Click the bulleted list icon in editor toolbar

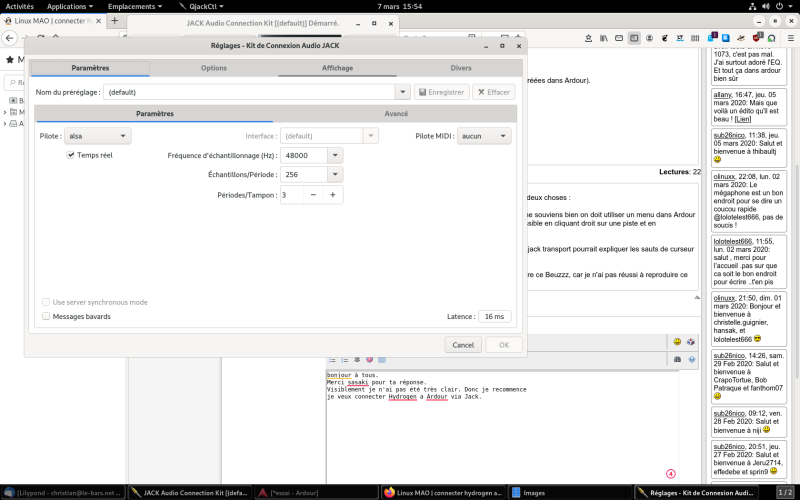pyautogui.click(x=332, y=360)
